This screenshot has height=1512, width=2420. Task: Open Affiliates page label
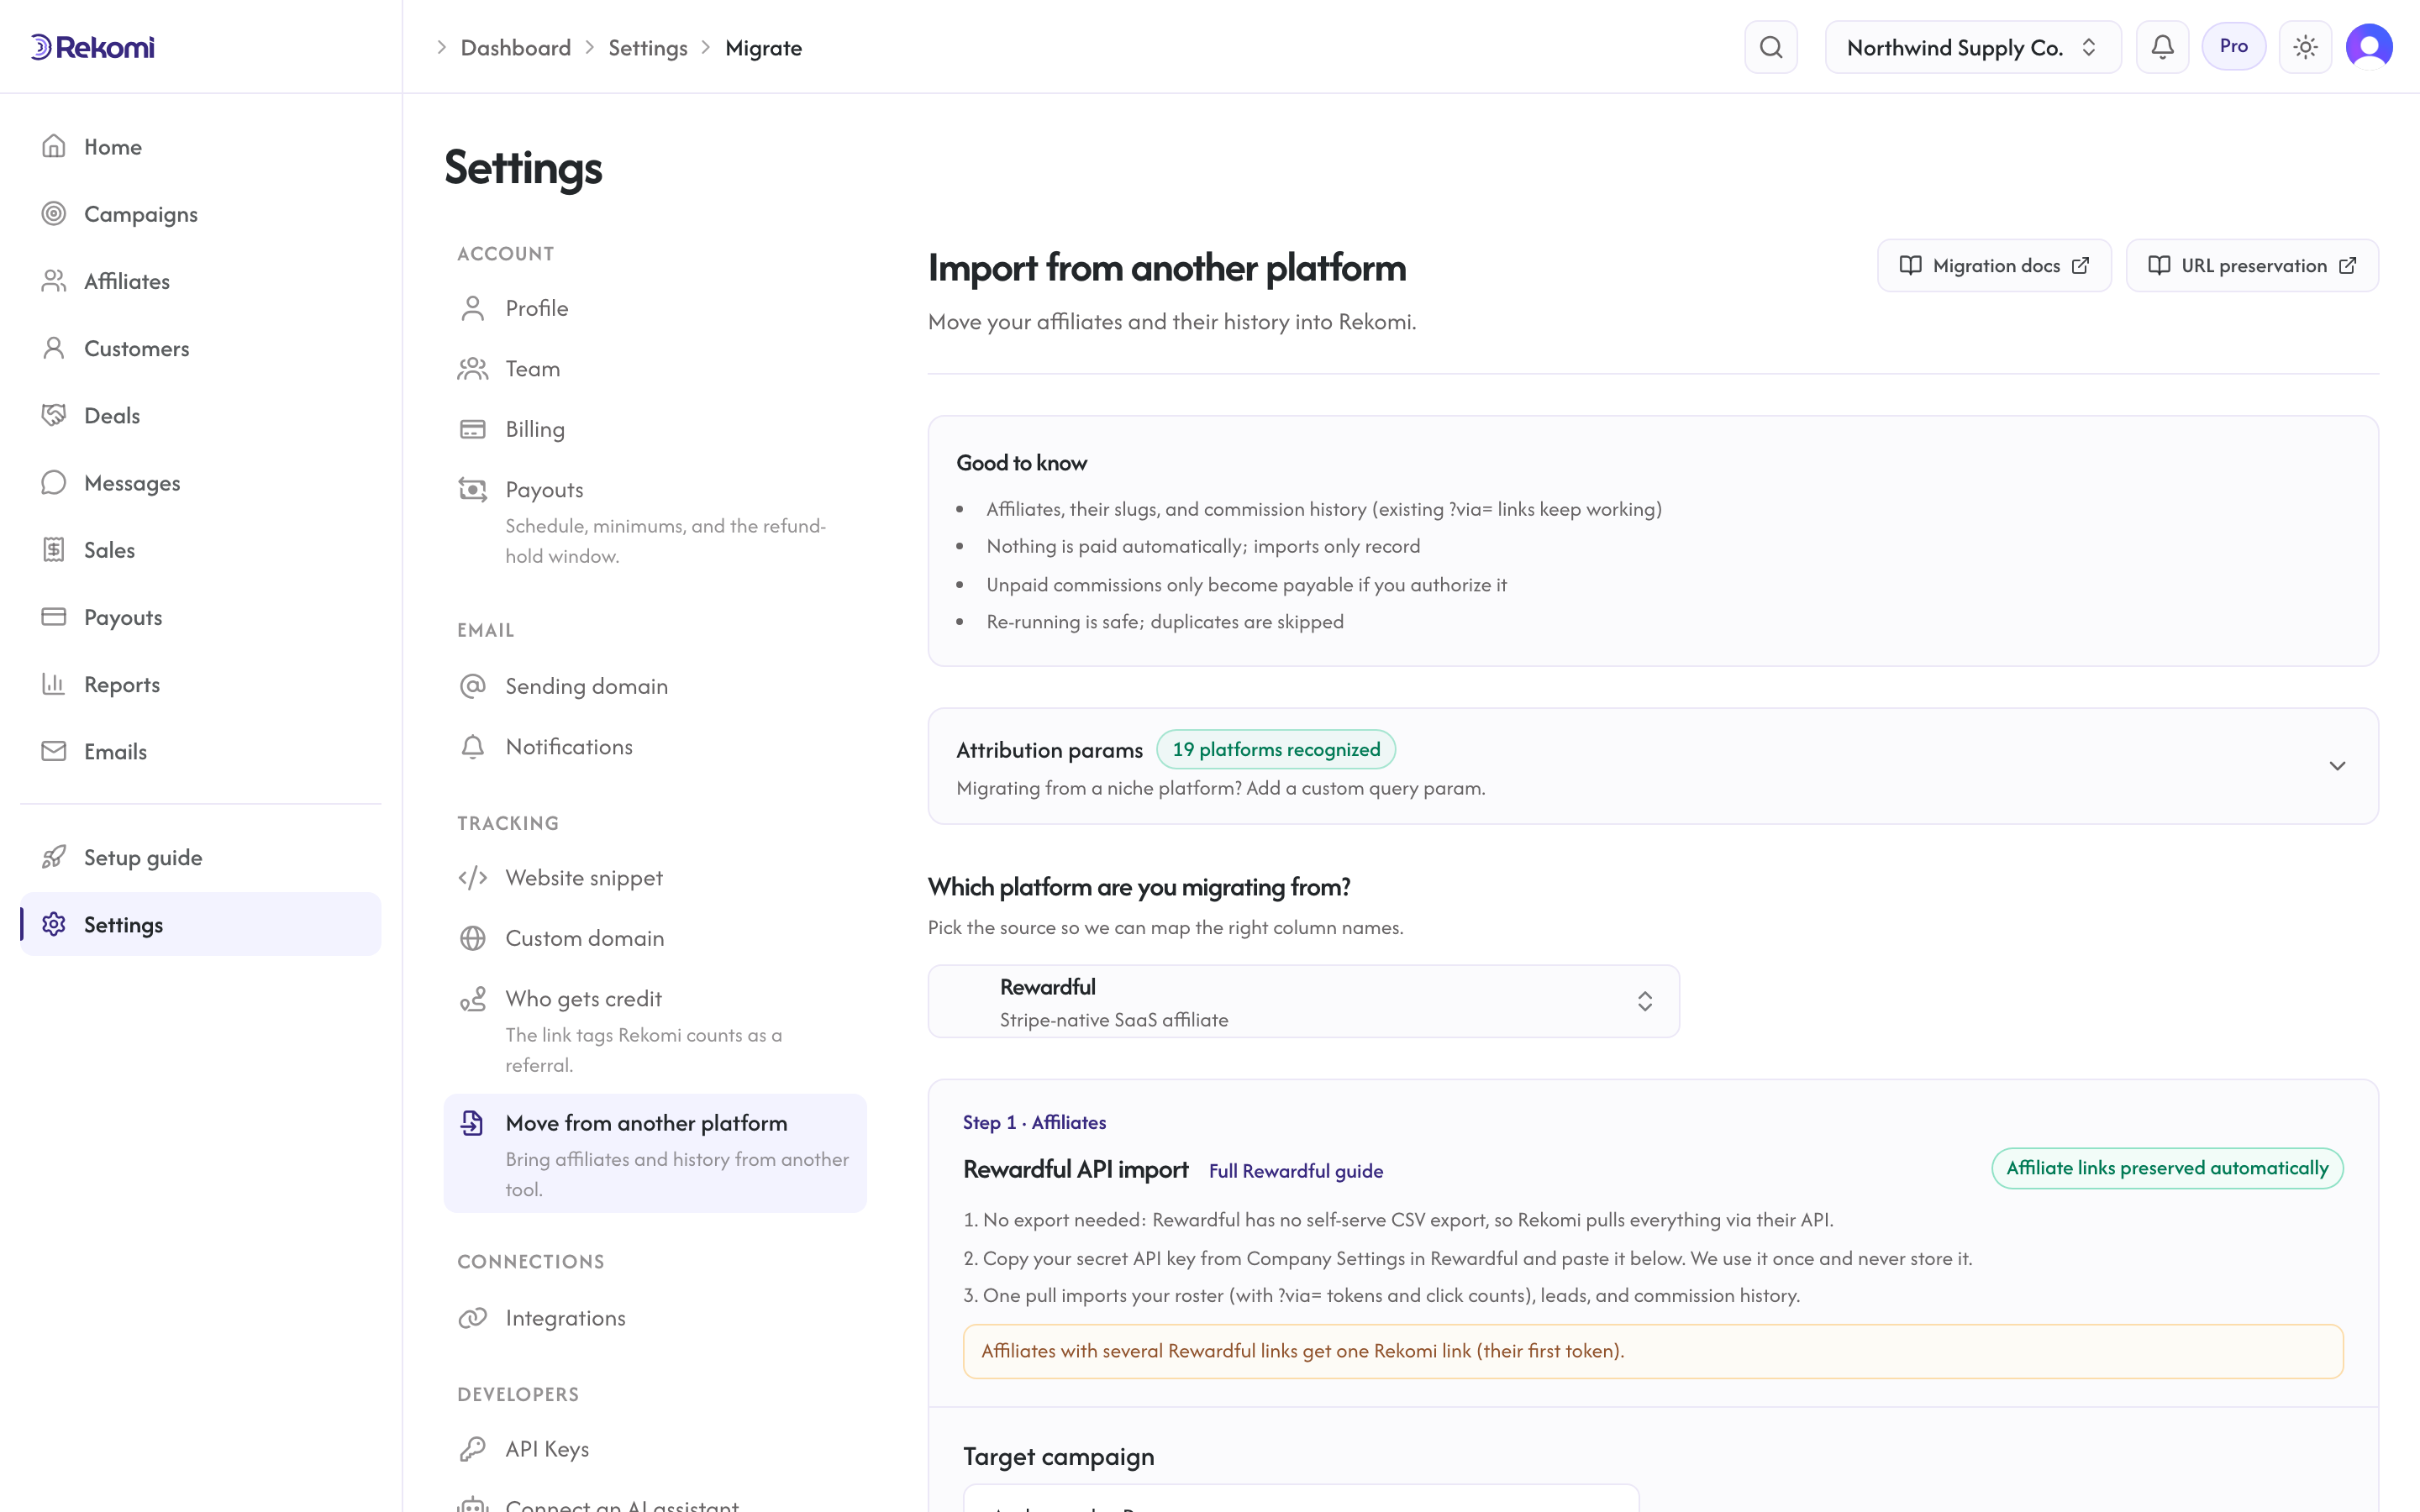pyautogui.click(x=127, y=281)
